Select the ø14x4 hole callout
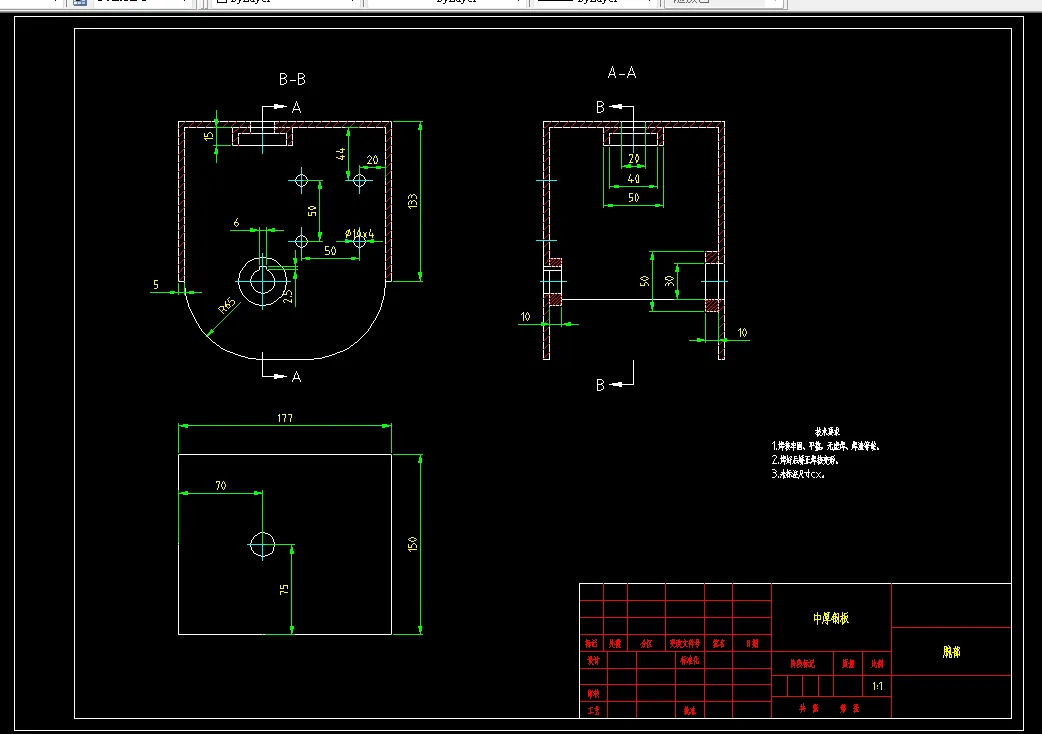 360,234
